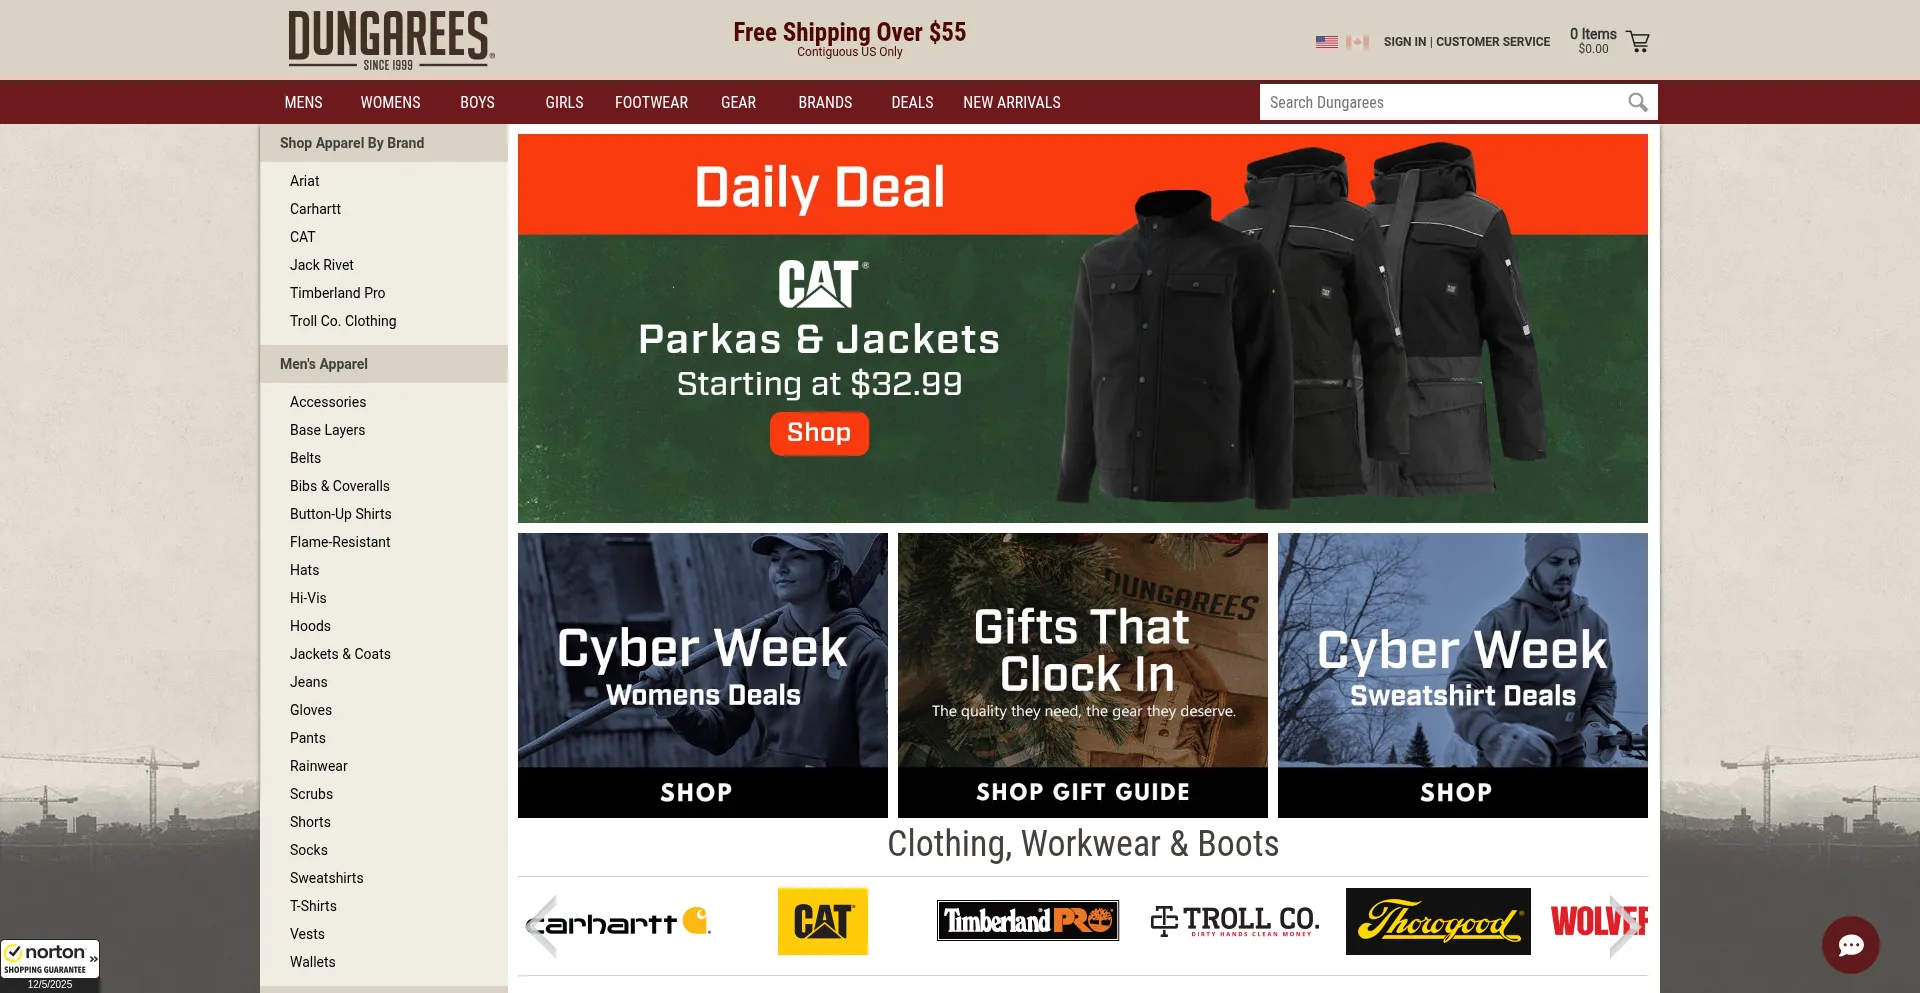The image size is (1920, 993).
Task: Click the Norton Shopping Guarantee badge
Action: pyautogui.click(x=49, y=965)
